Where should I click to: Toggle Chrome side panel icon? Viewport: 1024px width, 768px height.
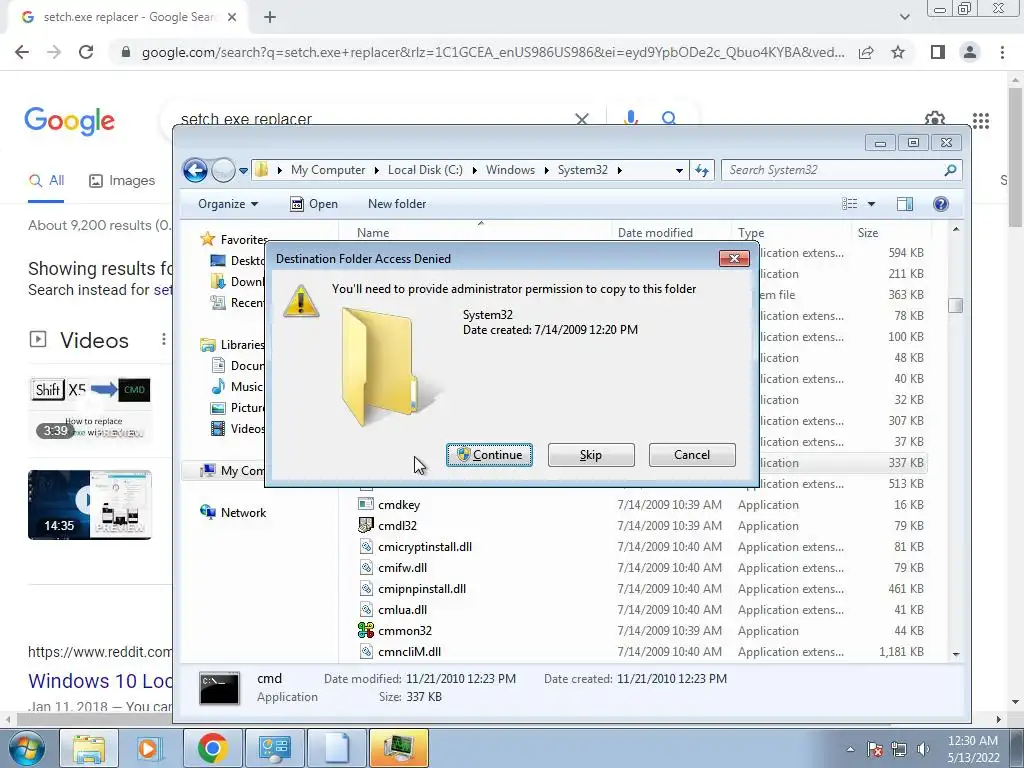point(938,52)
